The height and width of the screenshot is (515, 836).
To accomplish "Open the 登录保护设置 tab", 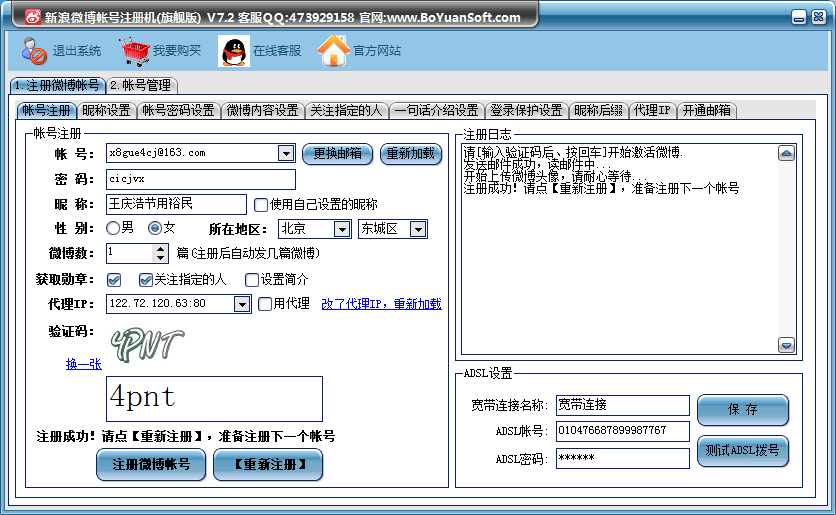I will coord(527,110).
